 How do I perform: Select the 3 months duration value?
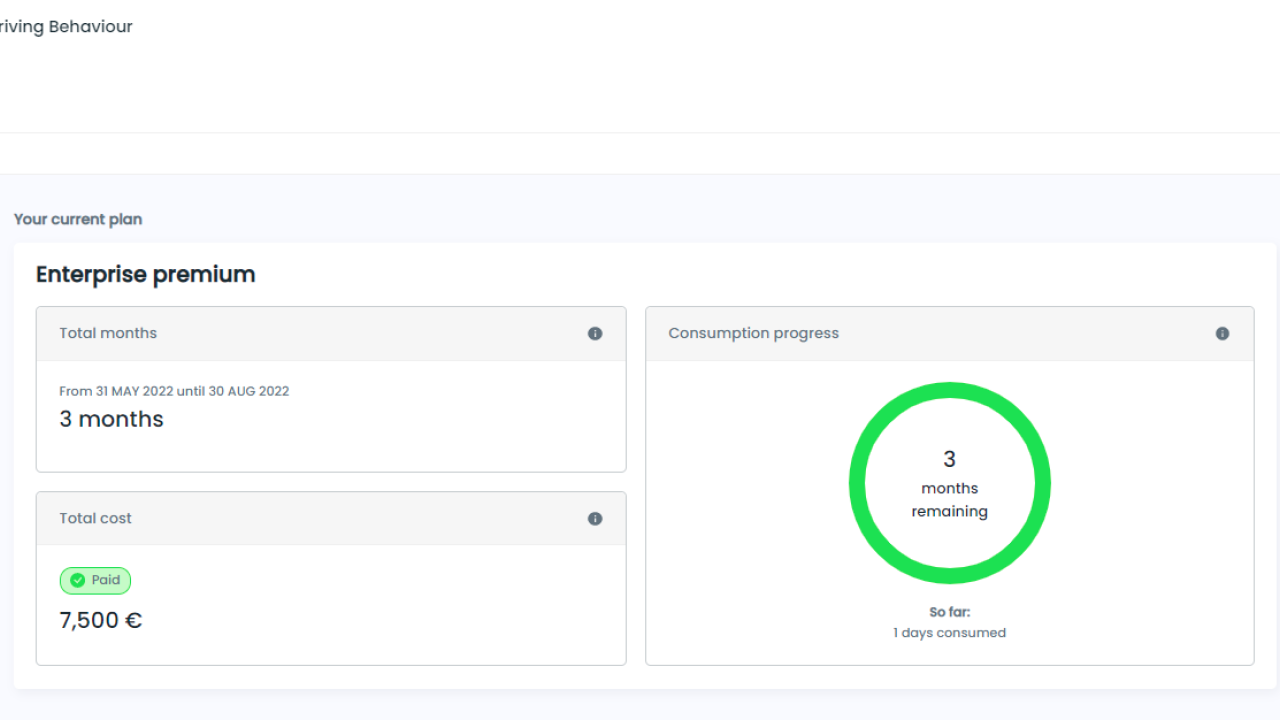pos(111,419)
